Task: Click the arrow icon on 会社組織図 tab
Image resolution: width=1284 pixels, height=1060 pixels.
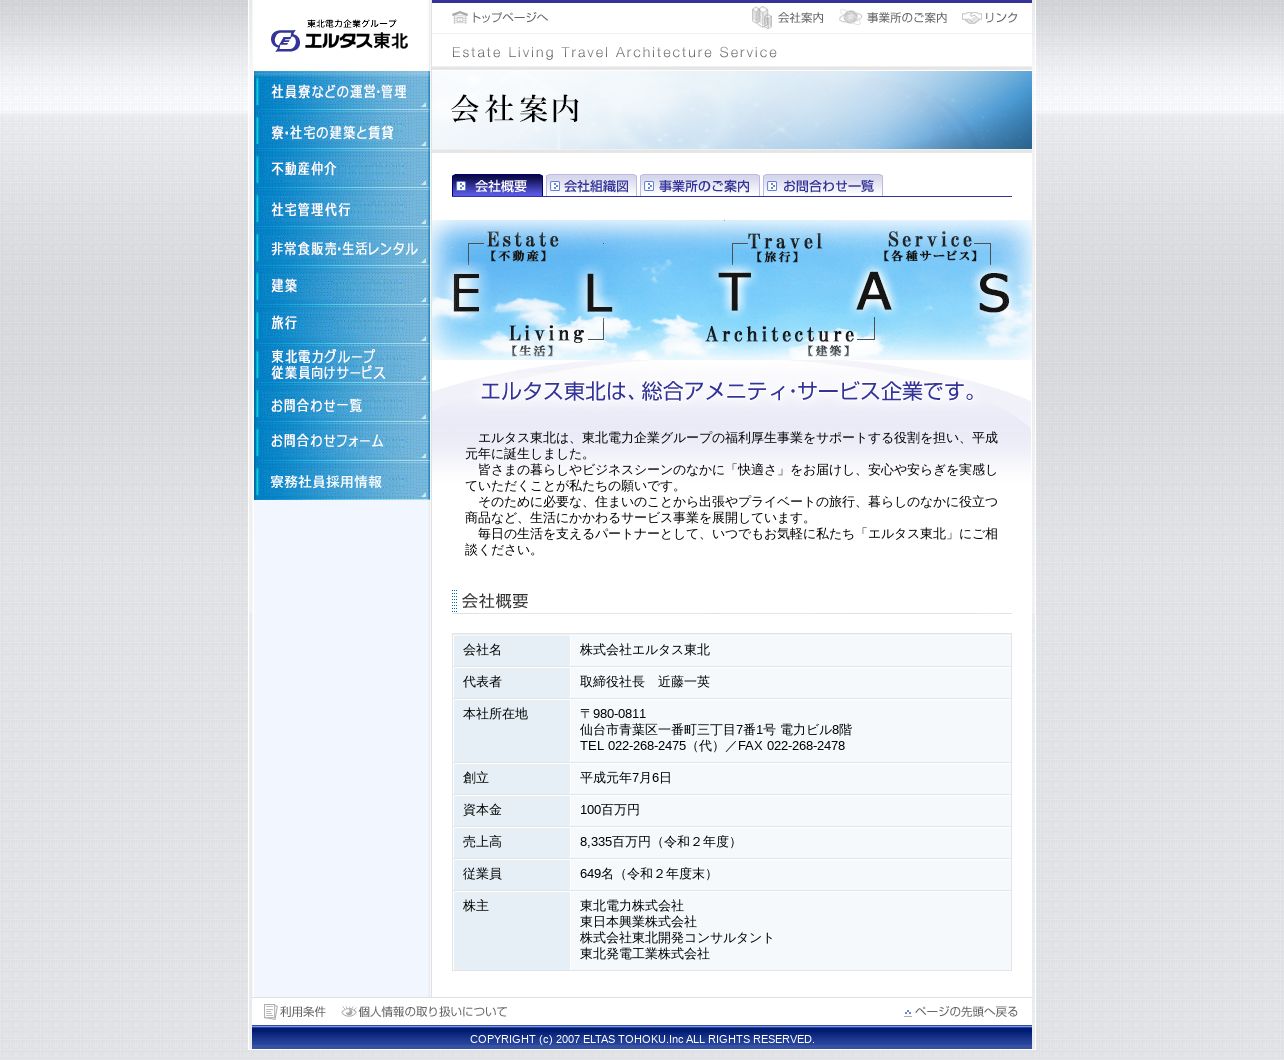Action: point(555,186)
